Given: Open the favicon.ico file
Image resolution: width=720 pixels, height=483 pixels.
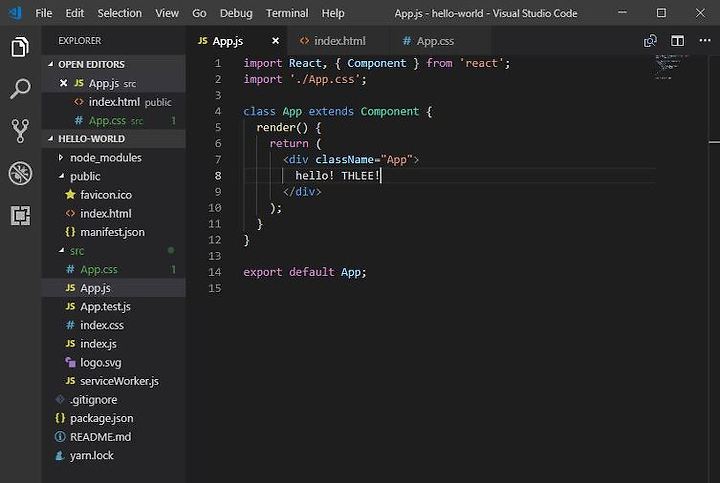Looking at the screenshot, I should [114, 195].
